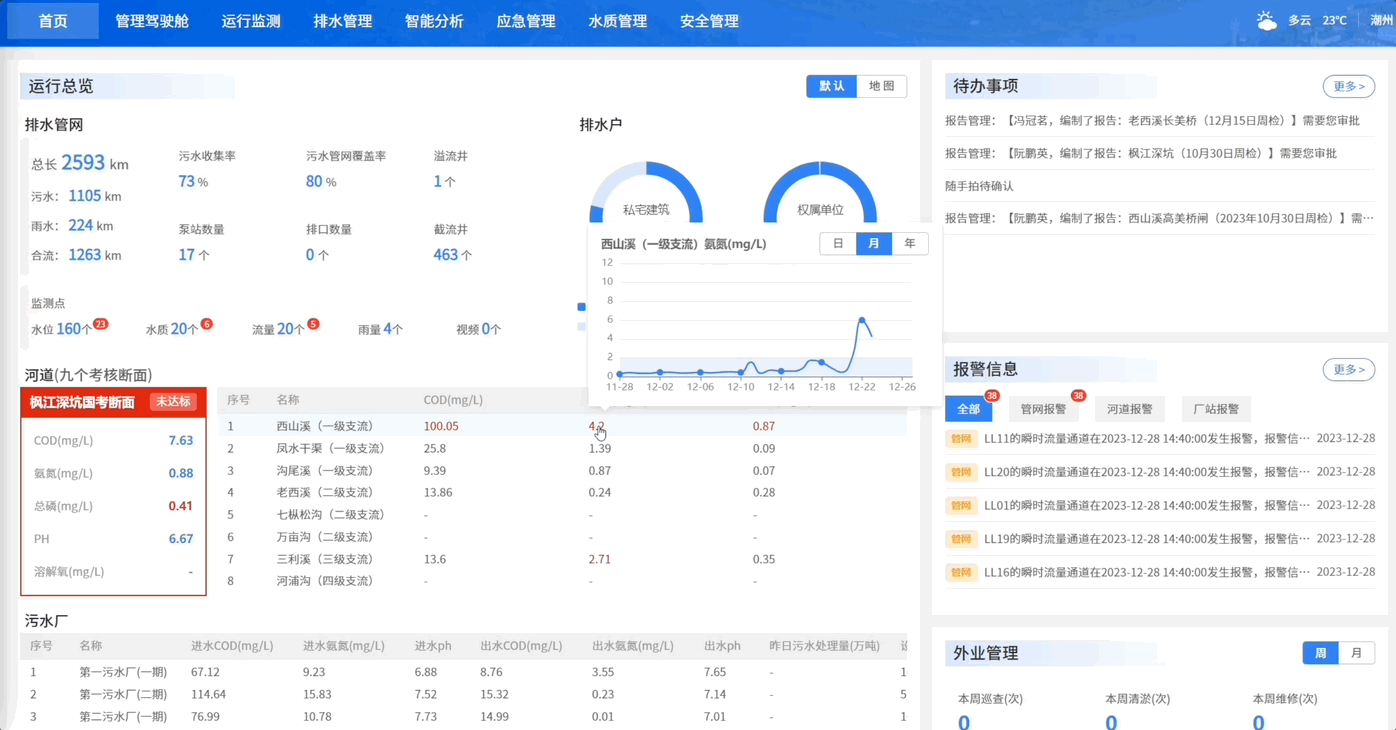This screenshot has height=730, width=1396.
Task: Select 老西溪（二级支流） row
Action: tap(562, 492)
